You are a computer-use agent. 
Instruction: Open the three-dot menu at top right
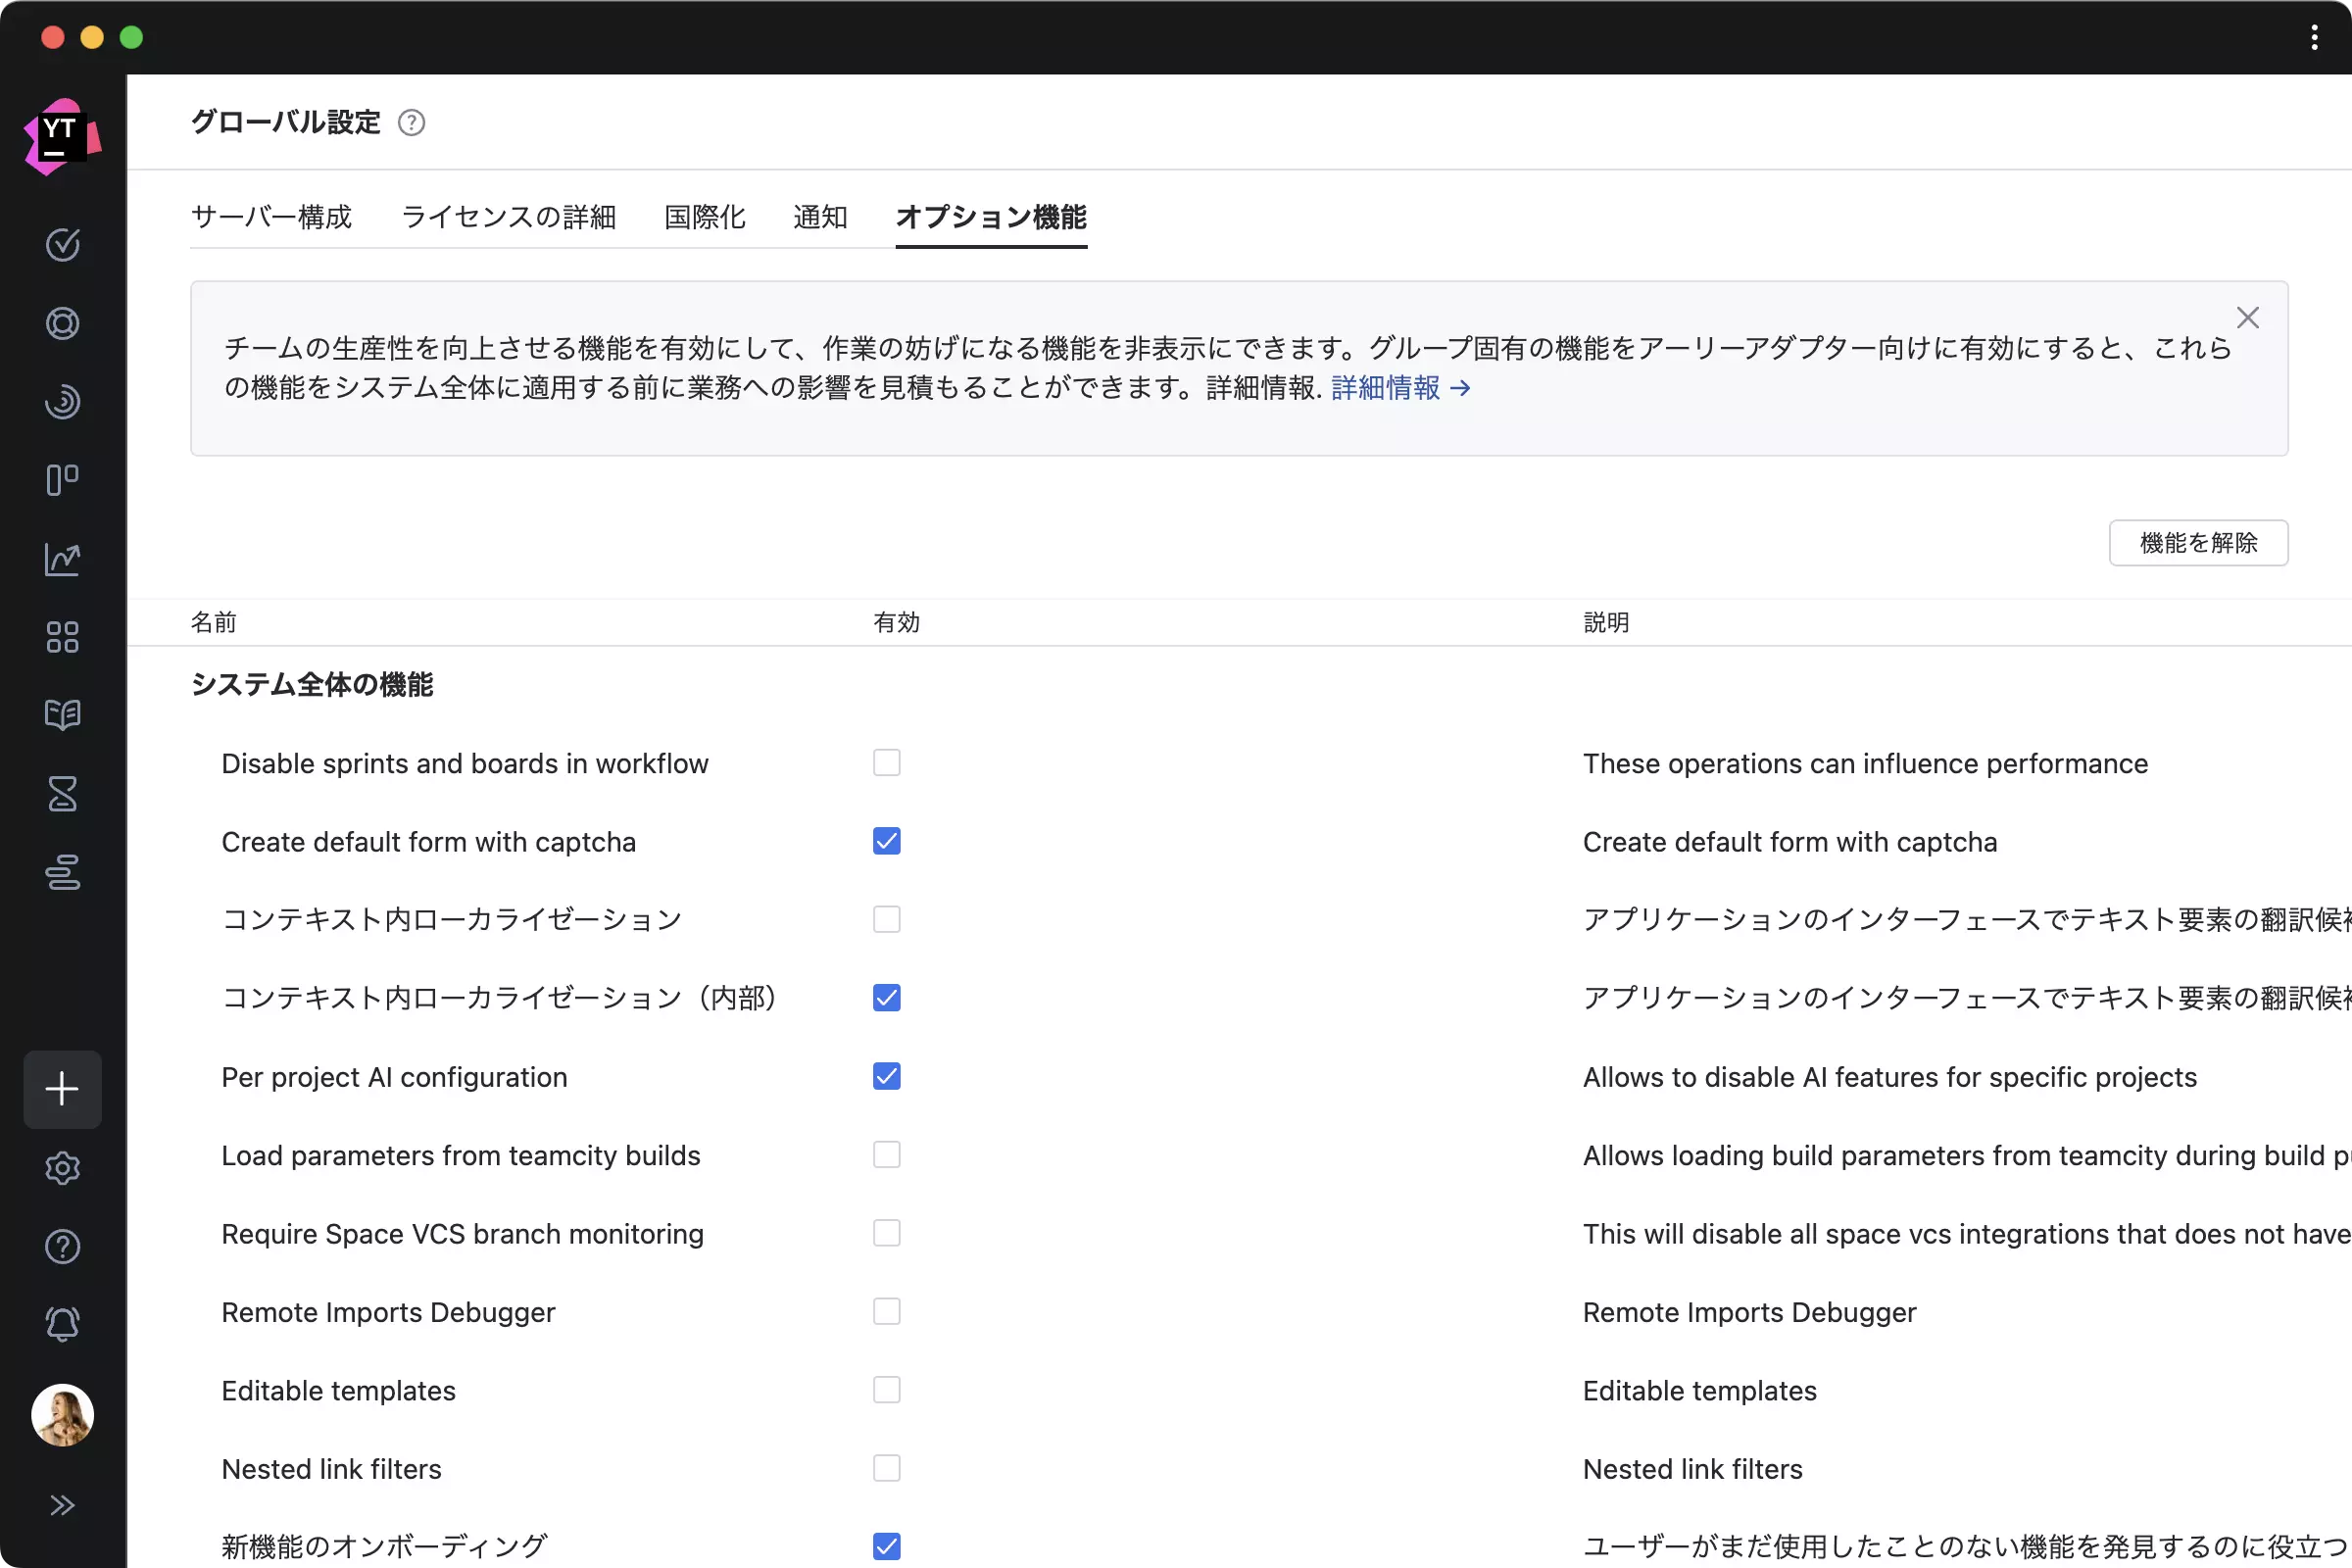pyautogui.click(x=2314, y=38)
